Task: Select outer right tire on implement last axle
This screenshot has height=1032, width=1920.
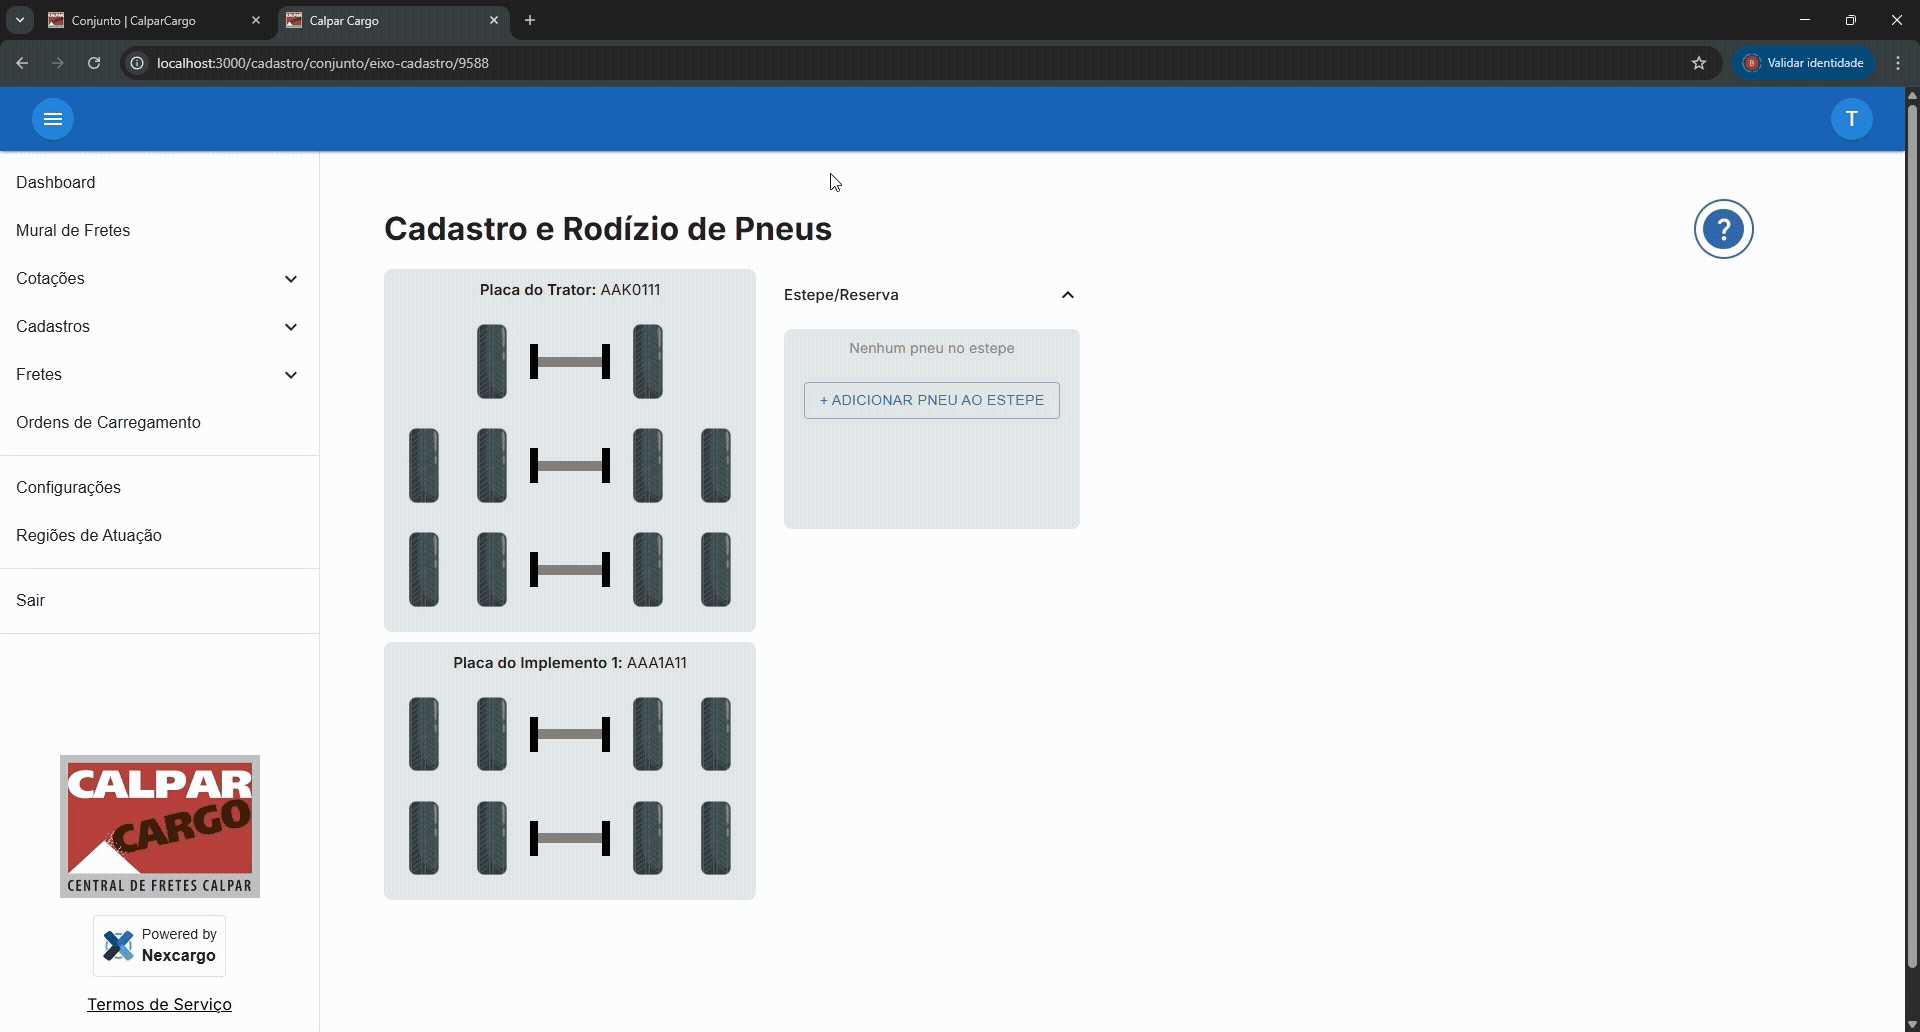Action: coord(716,838)
